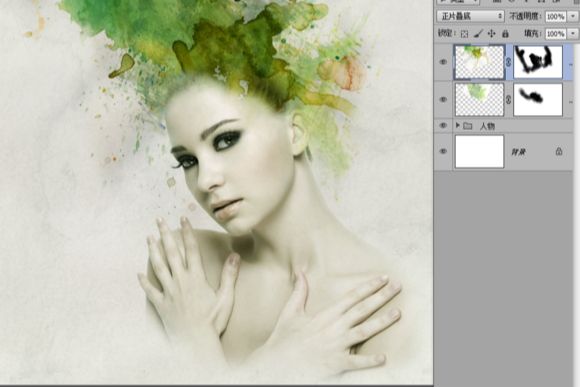This screenshot has width=580, height=387.
Task: Hide the second watercolor layer
Action: [x=443, y=100]
